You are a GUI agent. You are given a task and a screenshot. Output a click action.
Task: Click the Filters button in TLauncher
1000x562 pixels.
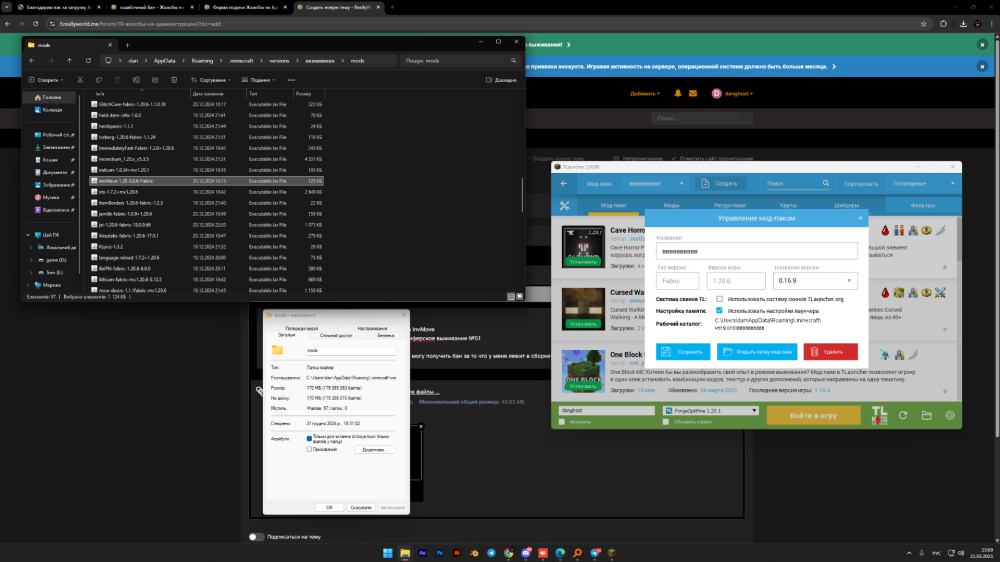coord(923,205)
